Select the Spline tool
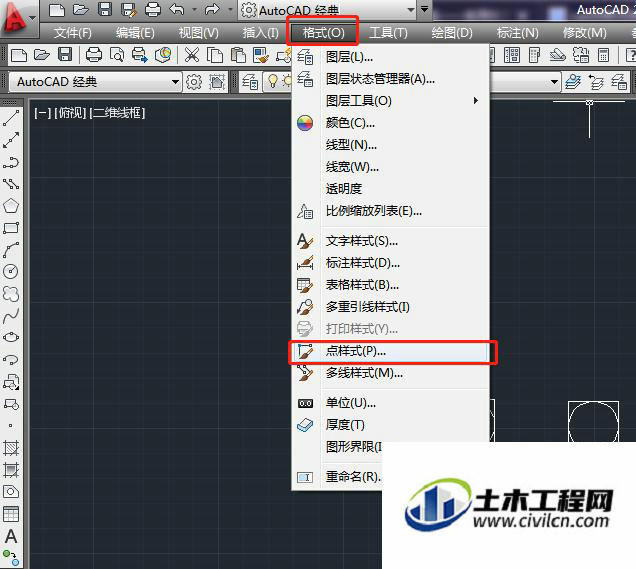Screen dimensions: 636x569 (x=11, y=316)
